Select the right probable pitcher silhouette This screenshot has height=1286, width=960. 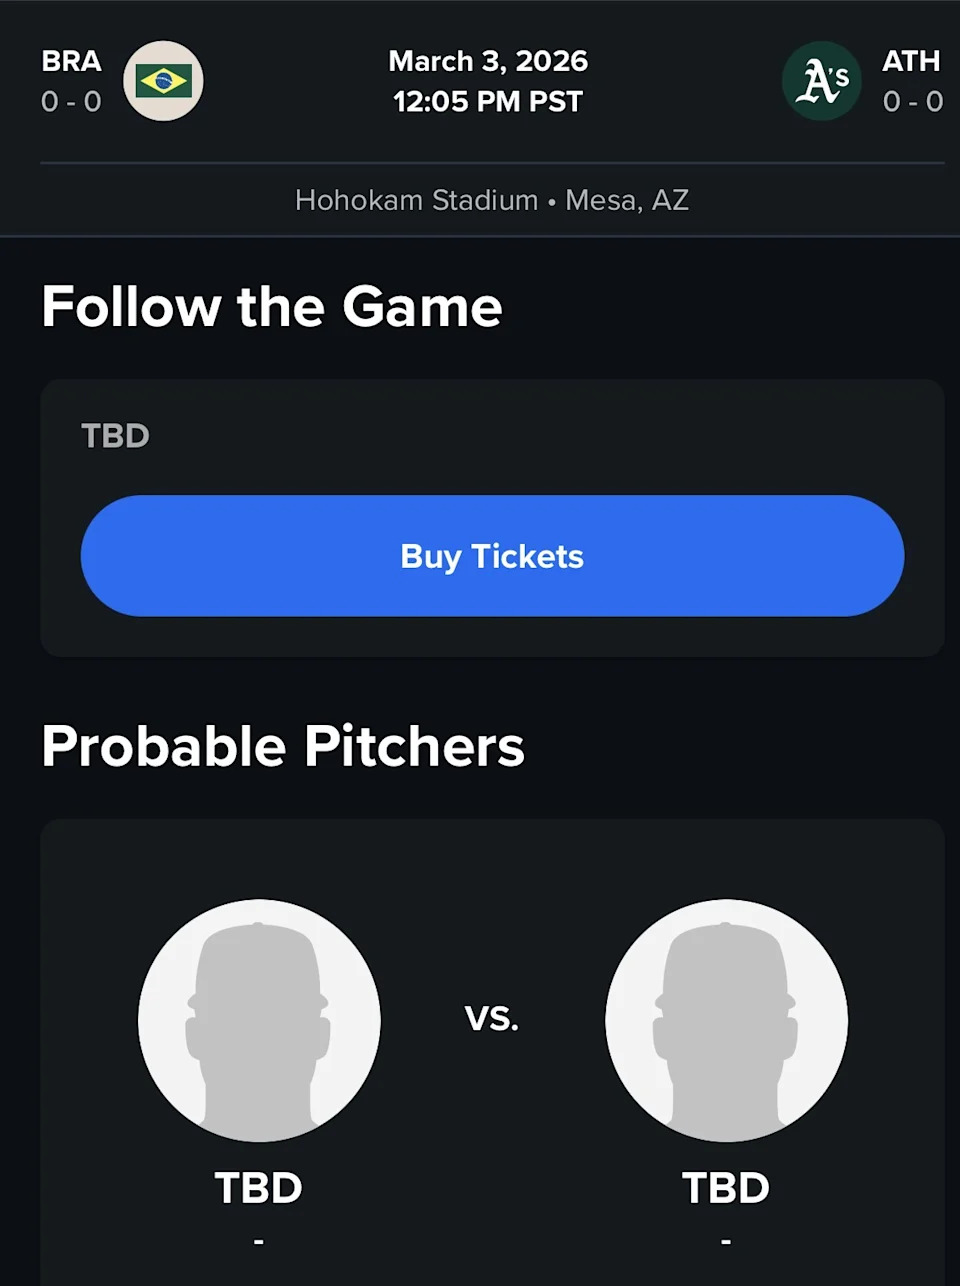click(x=726, y=1020)
